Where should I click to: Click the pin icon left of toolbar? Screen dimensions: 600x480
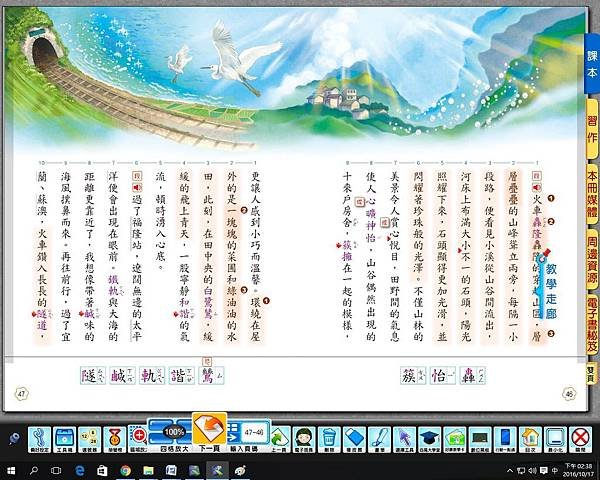pyautogui.click(x=15, y=439)
